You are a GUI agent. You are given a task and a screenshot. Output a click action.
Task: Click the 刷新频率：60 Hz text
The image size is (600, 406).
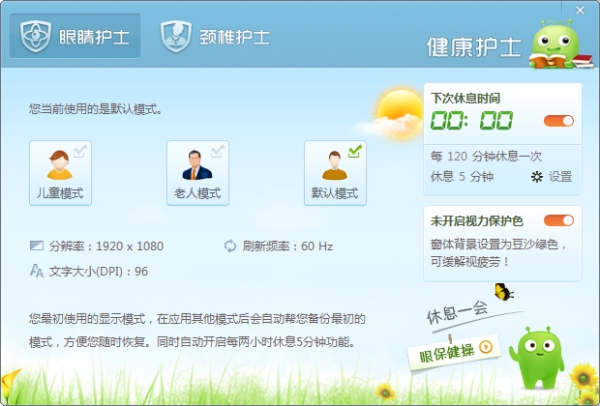[x=288, y=246]
